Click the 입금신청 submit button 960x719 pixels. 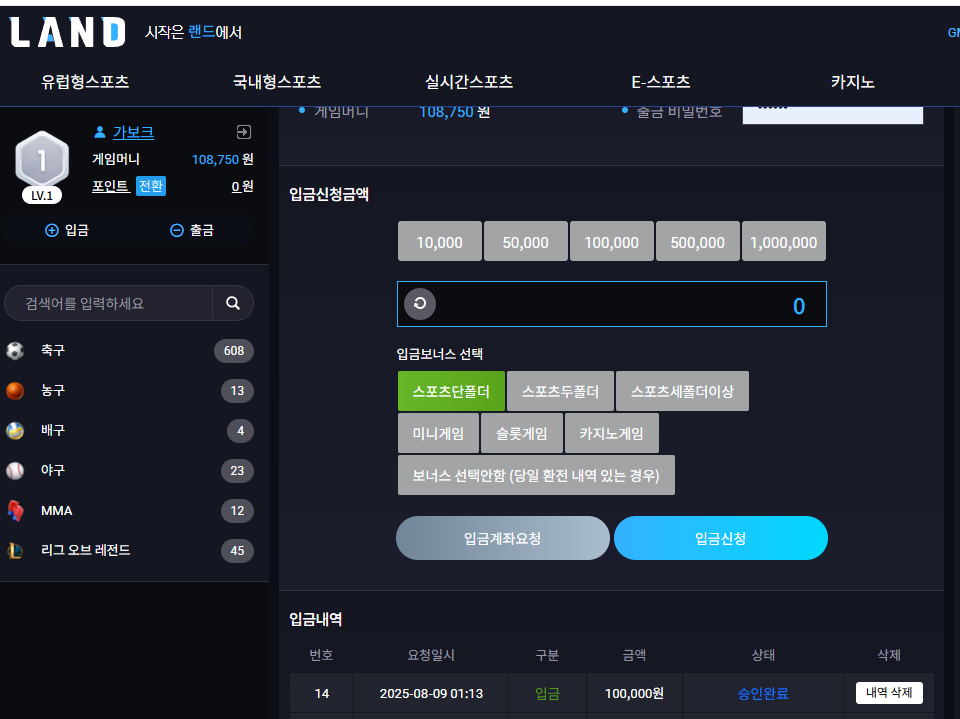pyautogui.click(x=721, y=538)
